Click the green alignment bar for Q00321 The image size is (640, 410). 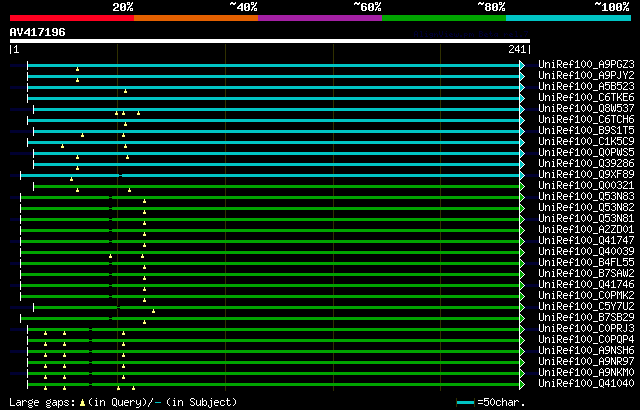click(277, 186)
